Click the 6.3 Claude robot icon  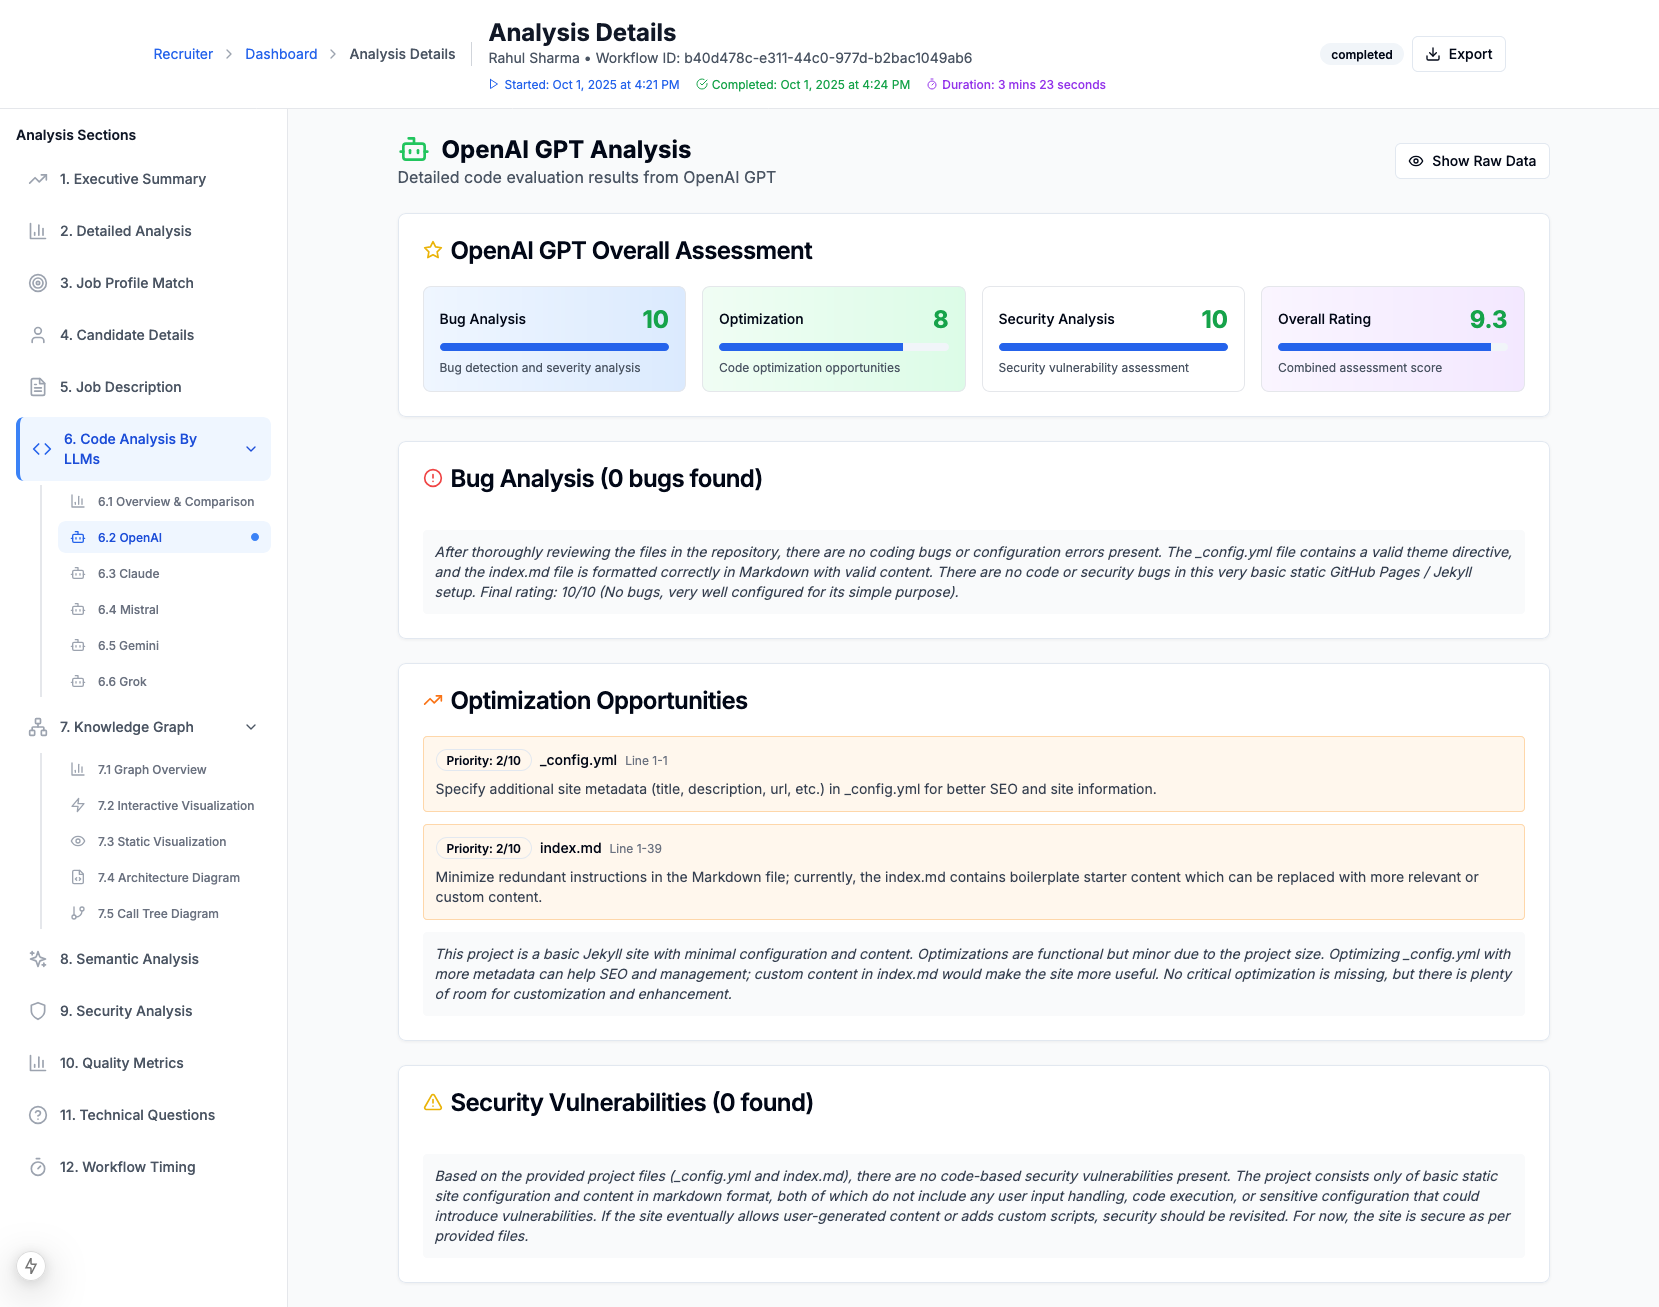point(78,574)
